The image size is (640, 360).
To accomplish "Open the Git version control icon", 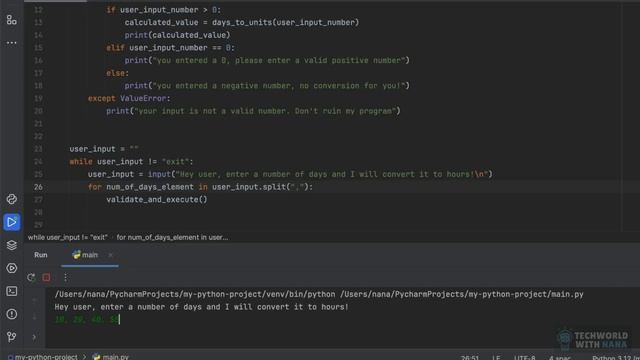I will point(11,337).
